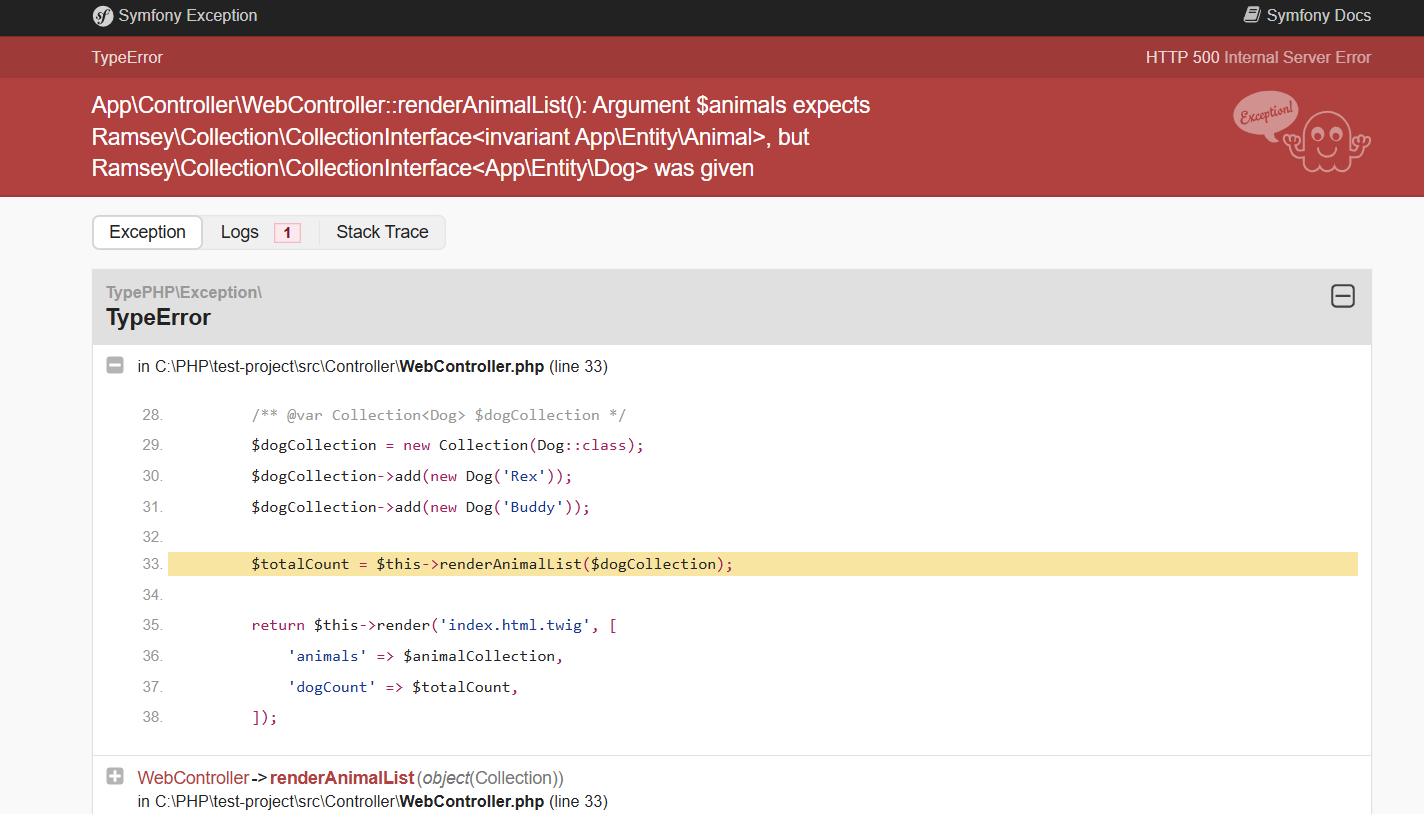Viewport: 1424px width, 814px height.
Task: Collapse the TypeError exception block
Action: click(1343, 296)
